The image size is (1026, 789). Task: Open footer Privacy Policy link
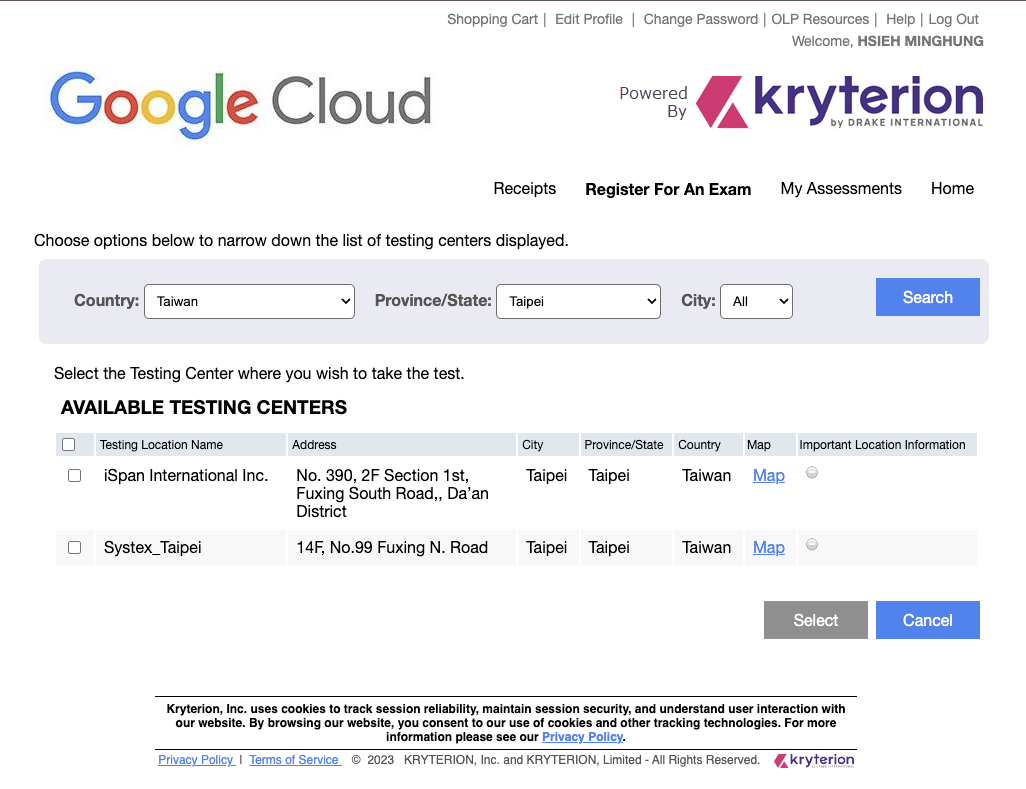(196, 760)
